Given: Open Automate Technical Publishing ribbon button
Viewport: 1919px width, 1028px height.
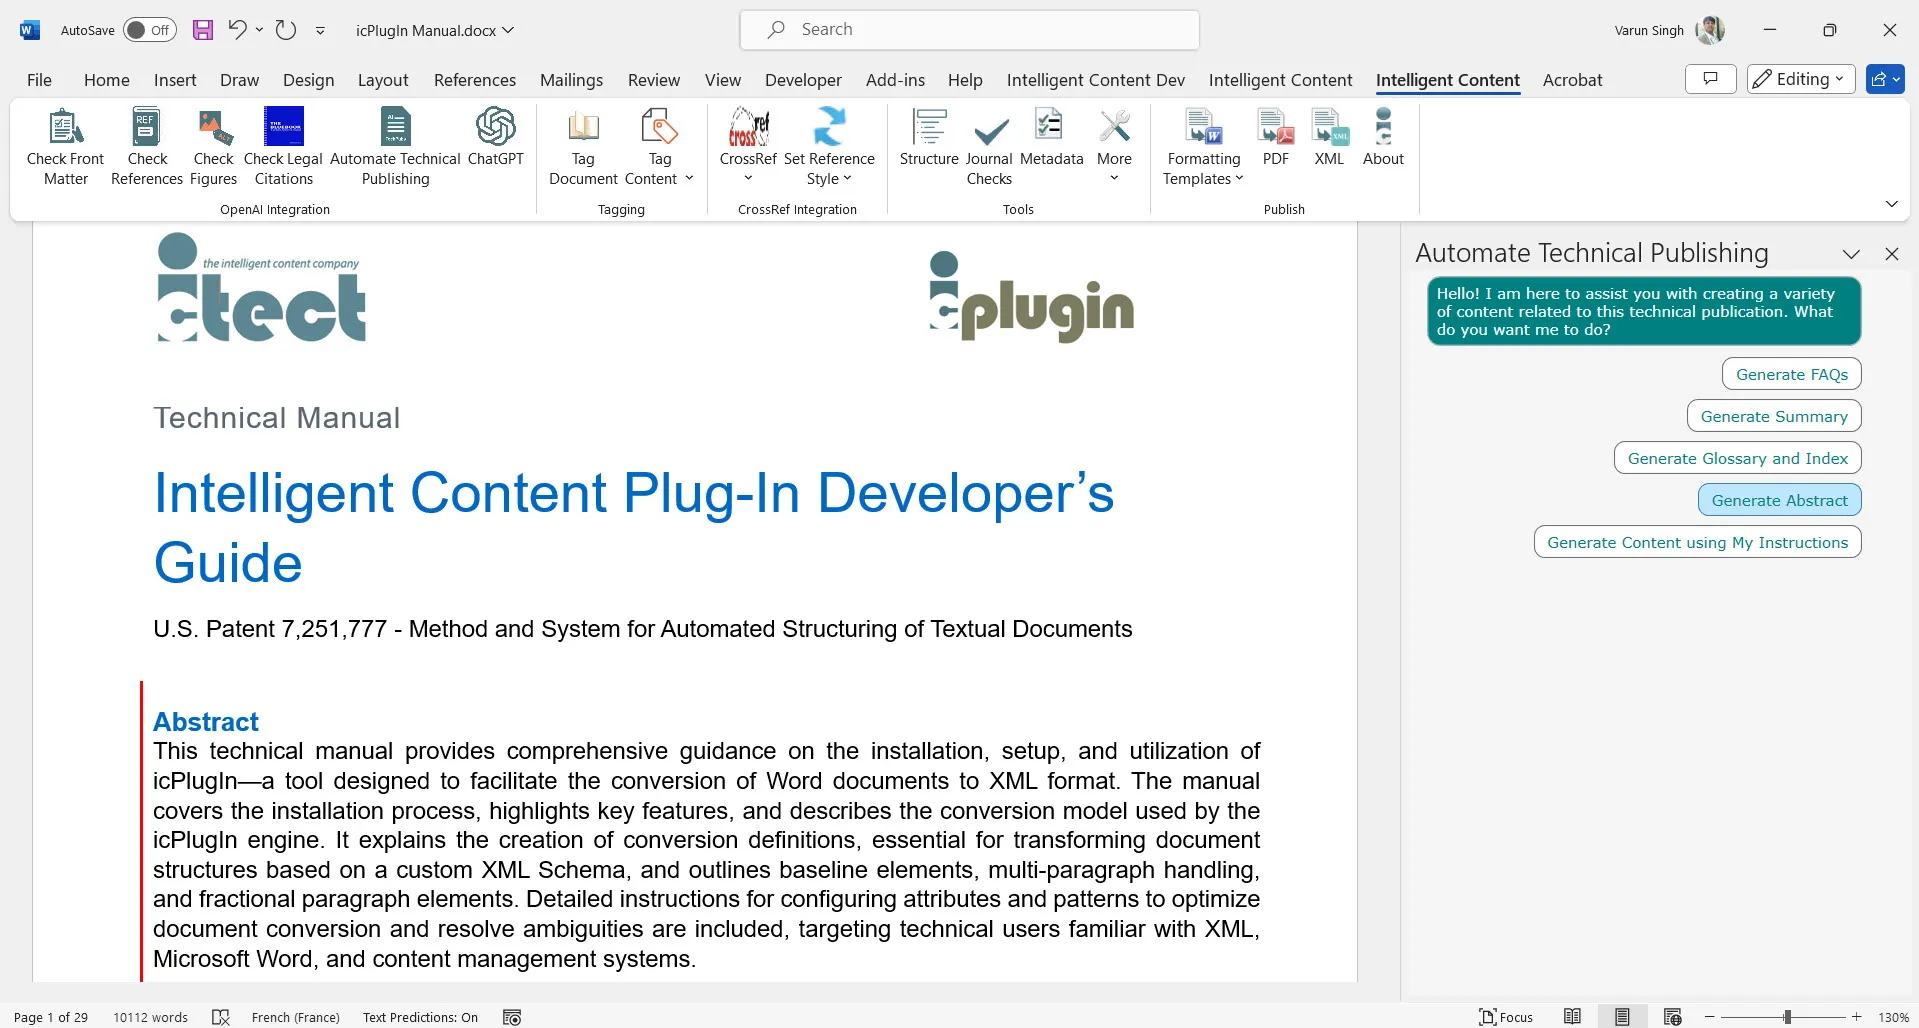Looking at the screenshot, I should click(x=395, y=147).
